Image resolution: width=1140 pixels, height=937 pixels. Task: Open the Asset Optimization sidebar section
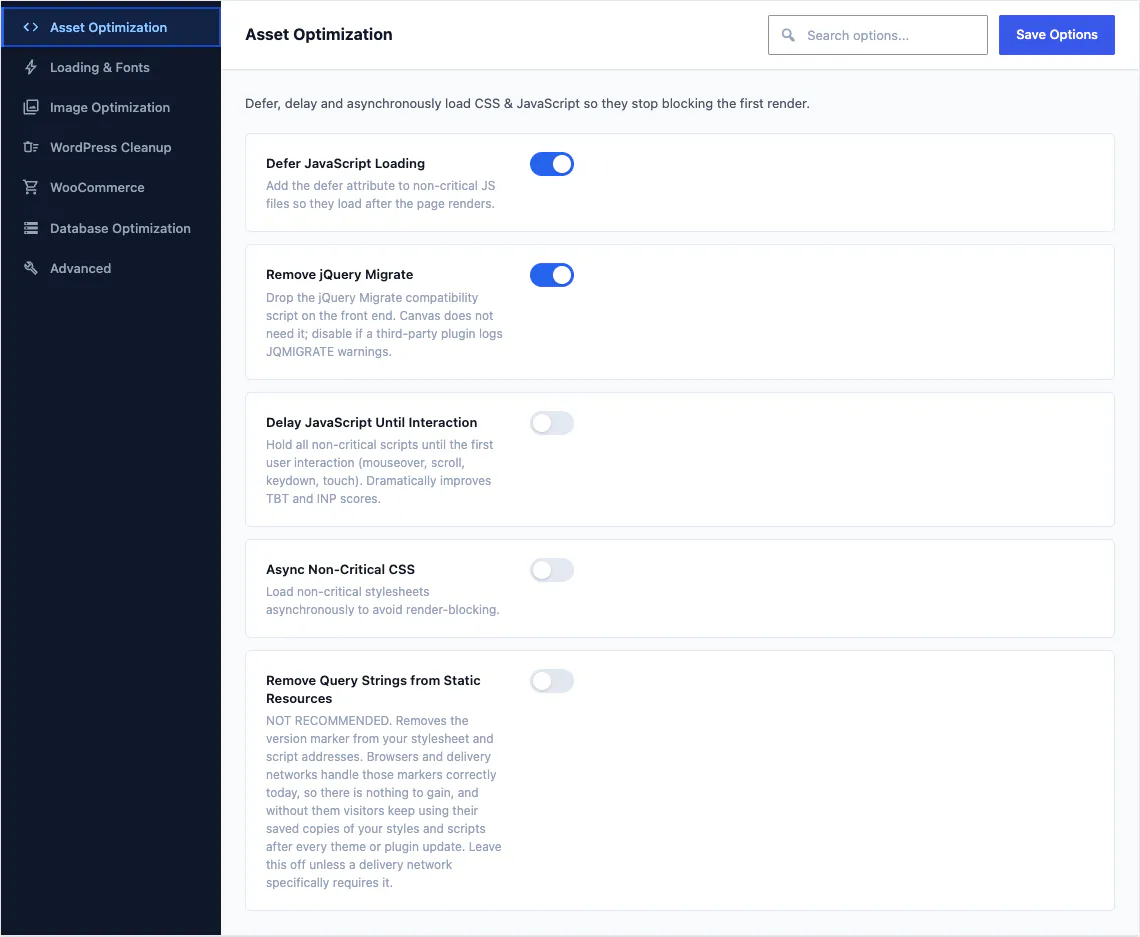pos(111,27)
